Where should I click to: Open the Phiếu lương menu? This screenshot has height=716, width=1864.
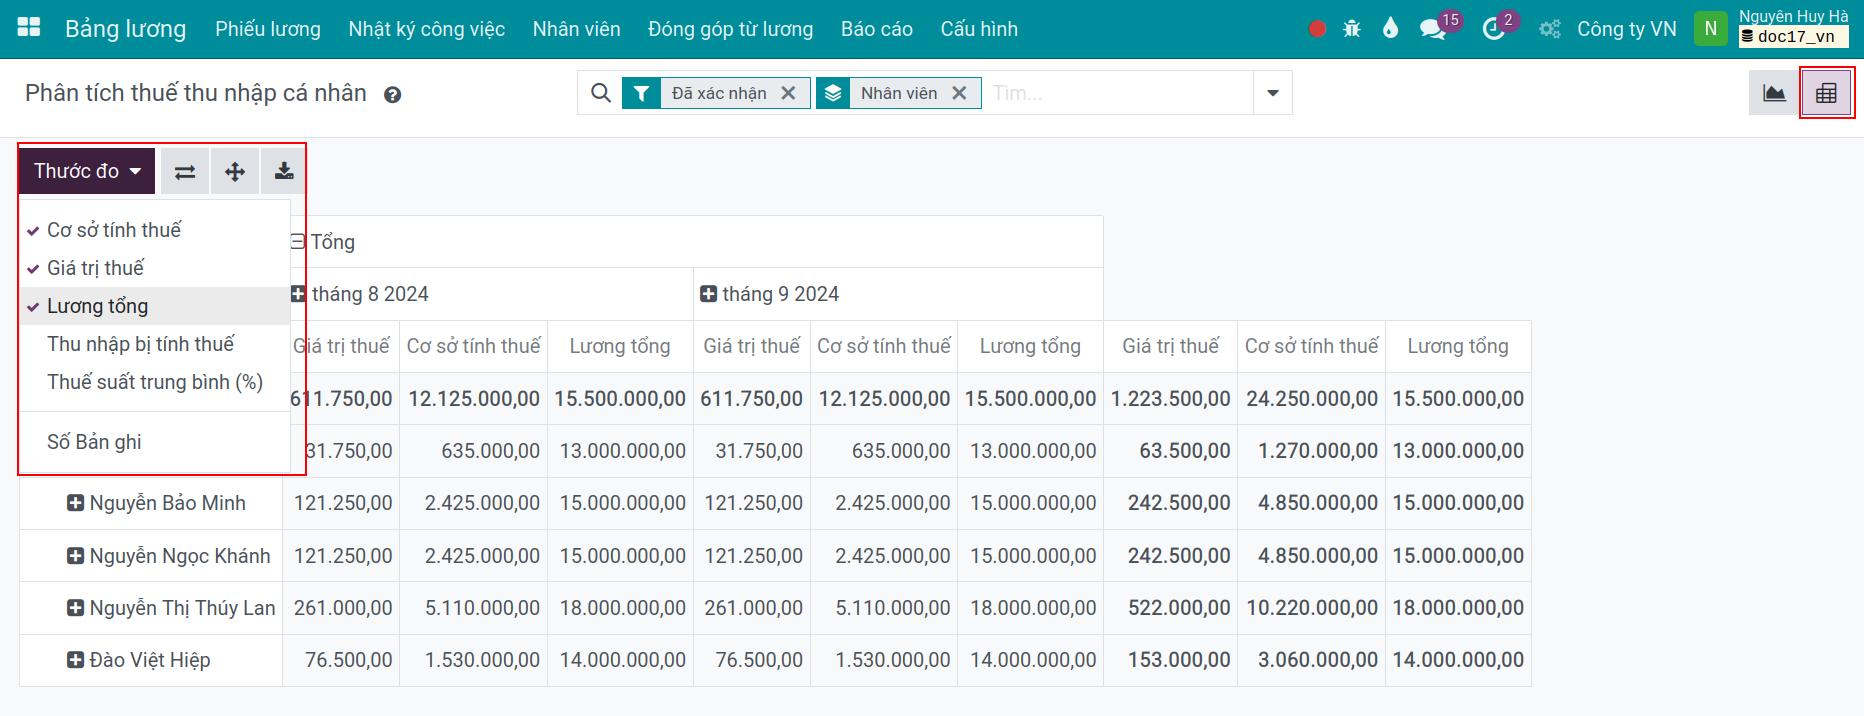pyautogui.click(x=268, y=29)
